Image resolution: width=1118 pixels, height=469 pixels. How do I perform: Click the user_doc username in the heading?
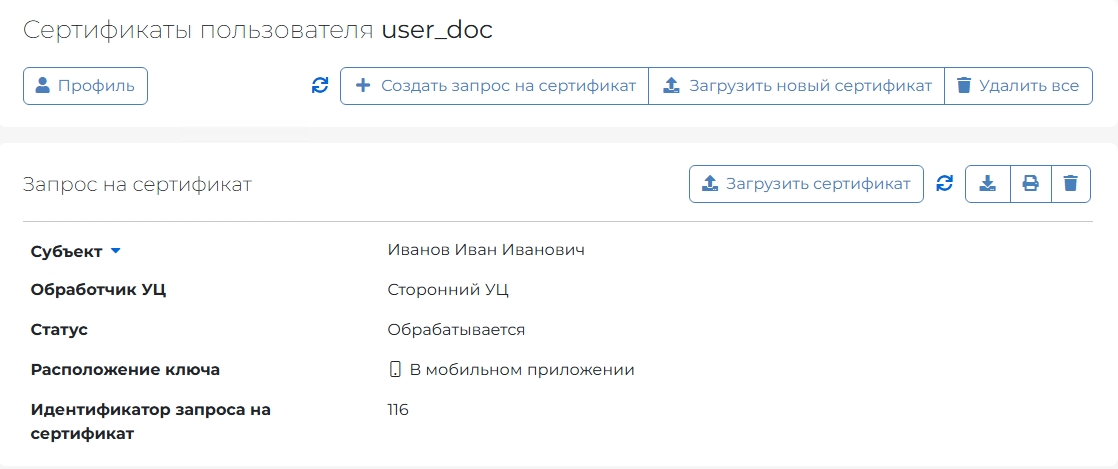click(x=436, y=30)
